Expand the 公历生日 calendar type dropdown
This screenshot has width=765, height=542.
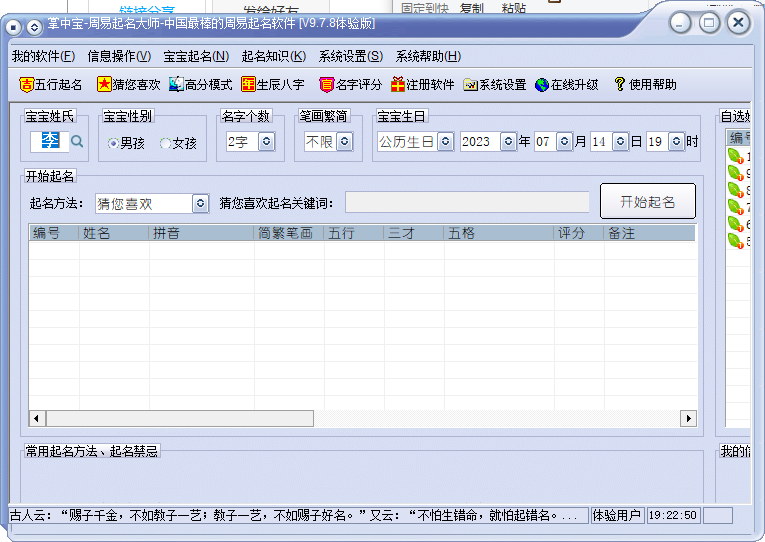445,141
